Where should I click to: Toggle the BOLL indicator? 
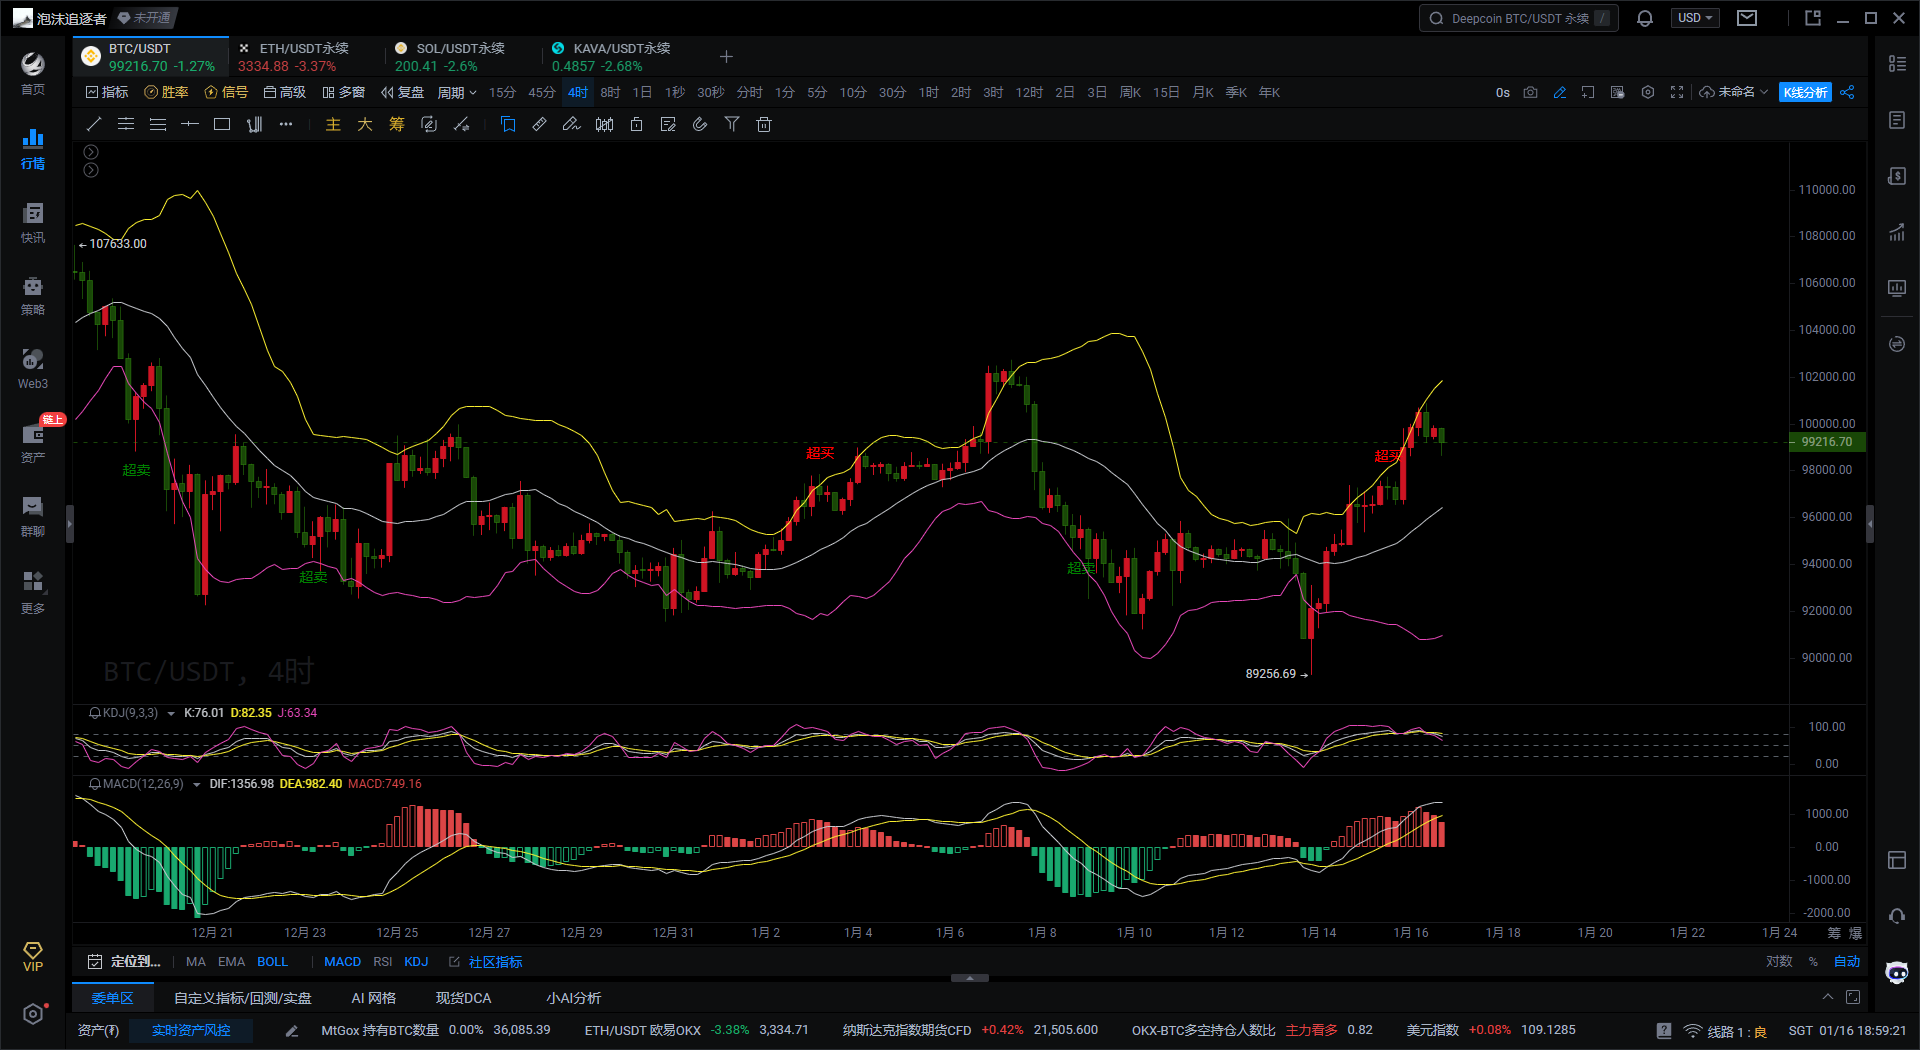pyautogui.click(x=272, y=961)
